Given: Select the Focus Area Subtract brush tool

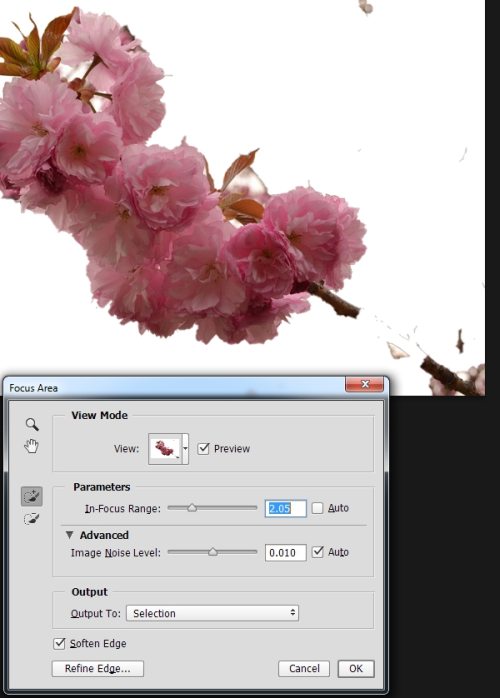Looking at the screenshot, I should [32, 519].
